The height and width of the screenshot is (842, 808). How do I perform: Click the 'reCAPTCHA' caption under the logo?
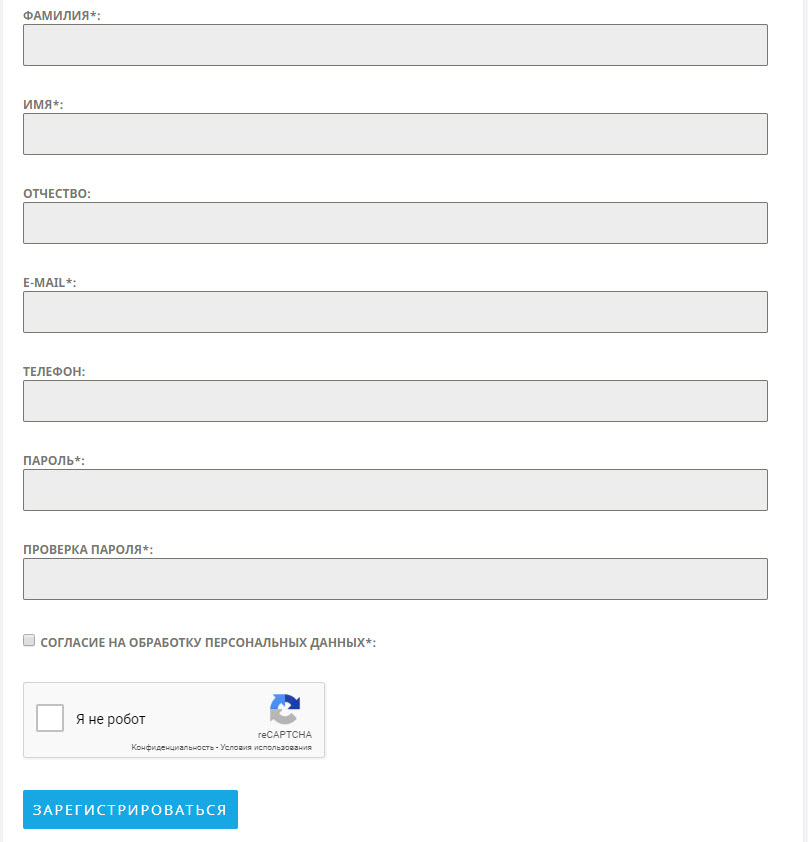tap(285, 734)
